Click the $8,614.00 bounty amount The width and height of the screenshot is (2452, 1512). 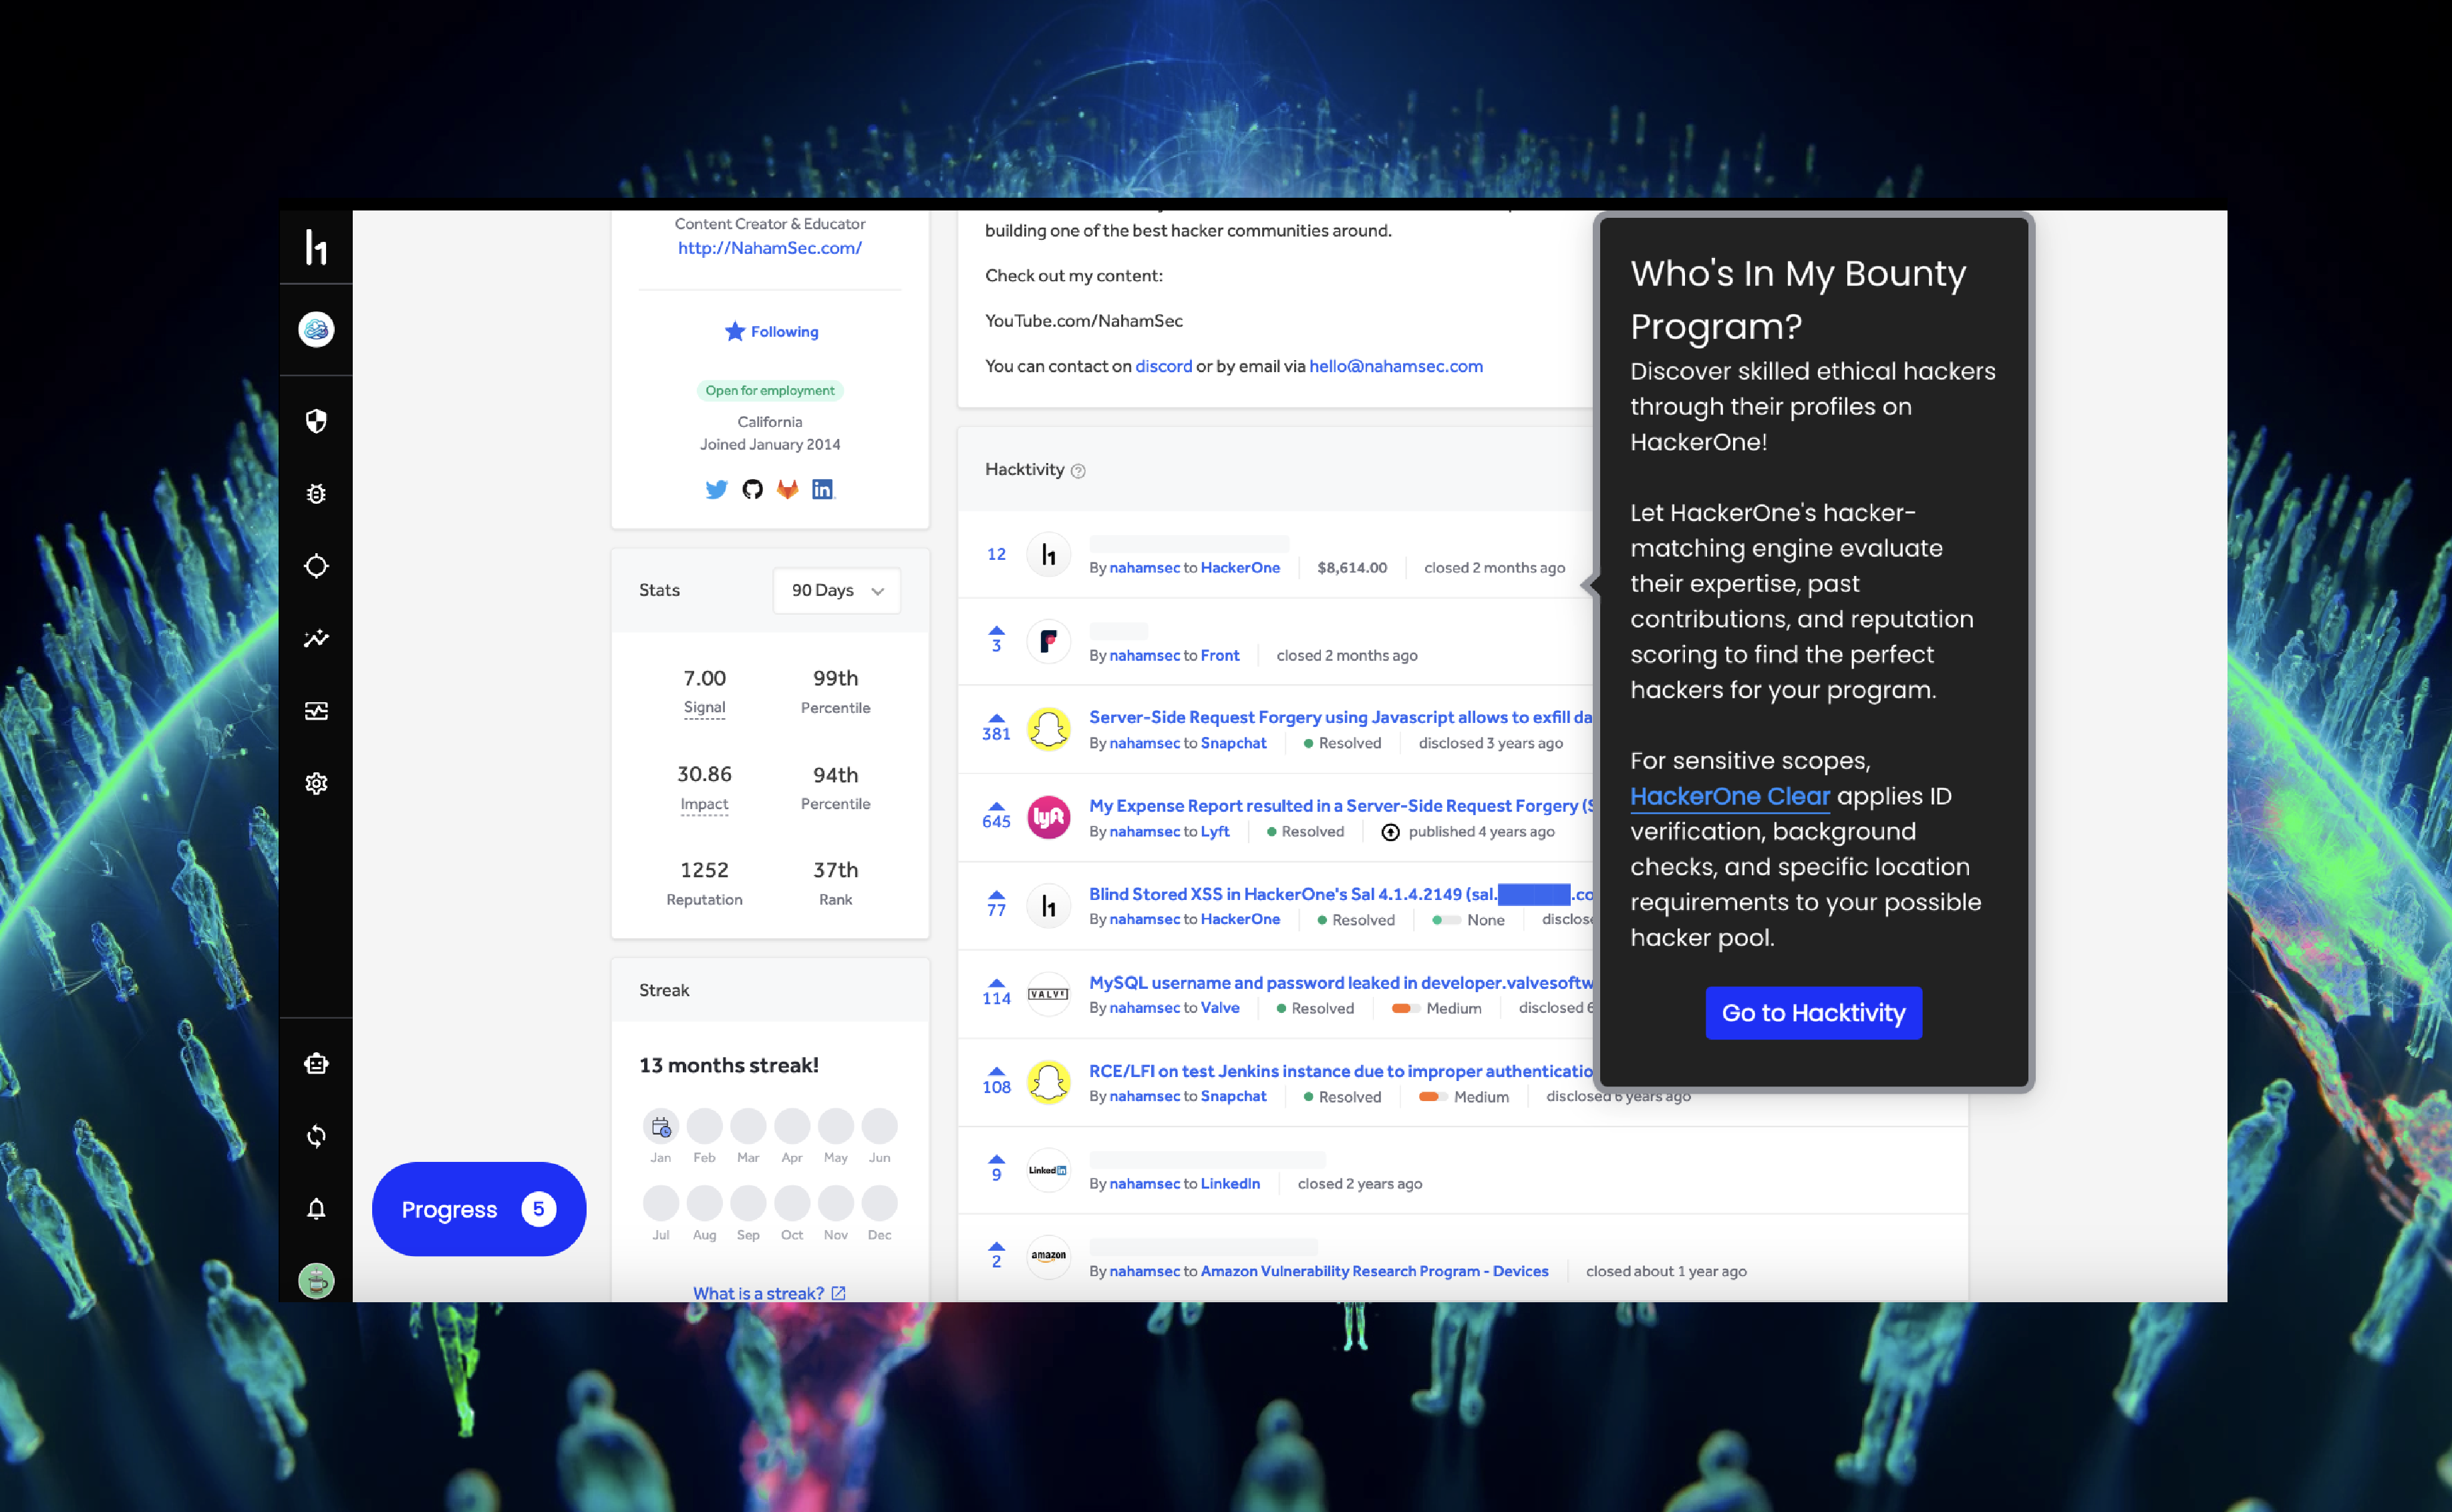pos(1351,567)
